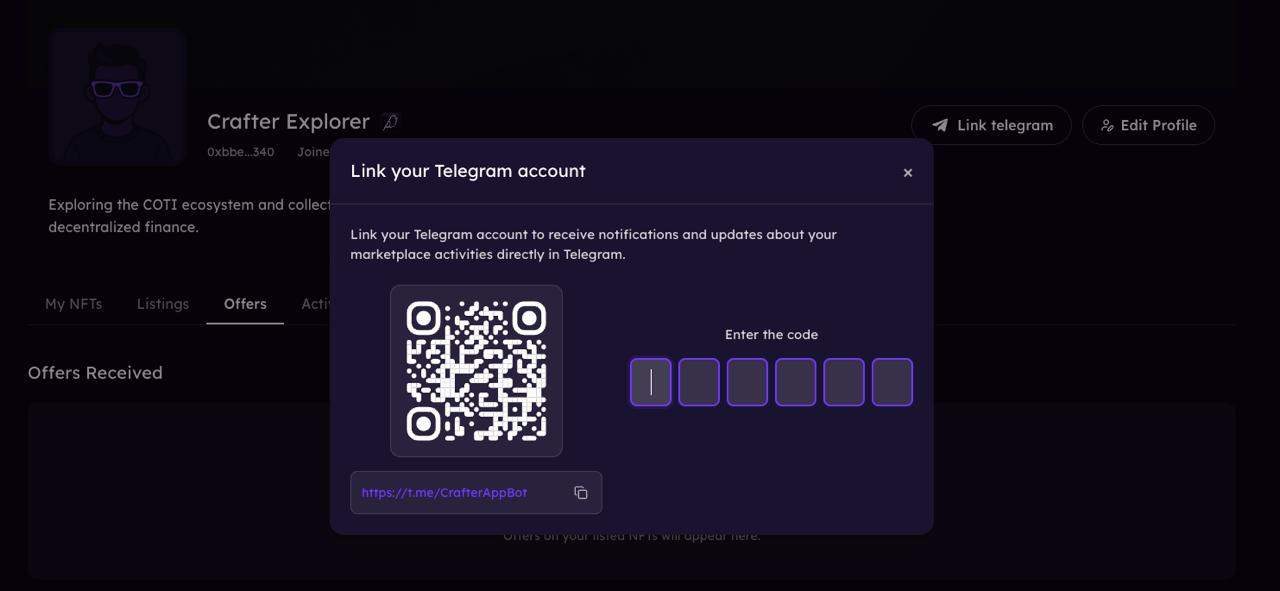Click the wallet address 0xbbe...340
This screenshot has height=591, width=1280.
(x=240, y=152)
